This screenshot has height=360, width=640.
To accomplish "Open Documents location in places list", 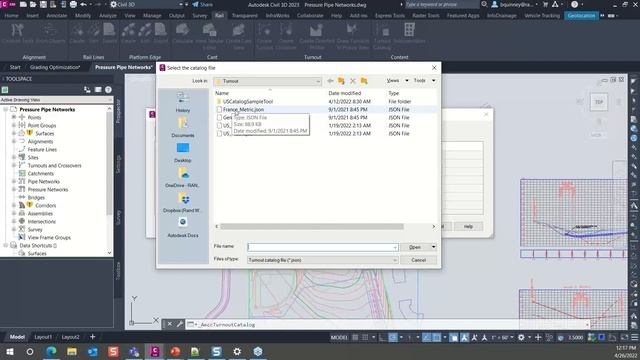I will 183,127.
